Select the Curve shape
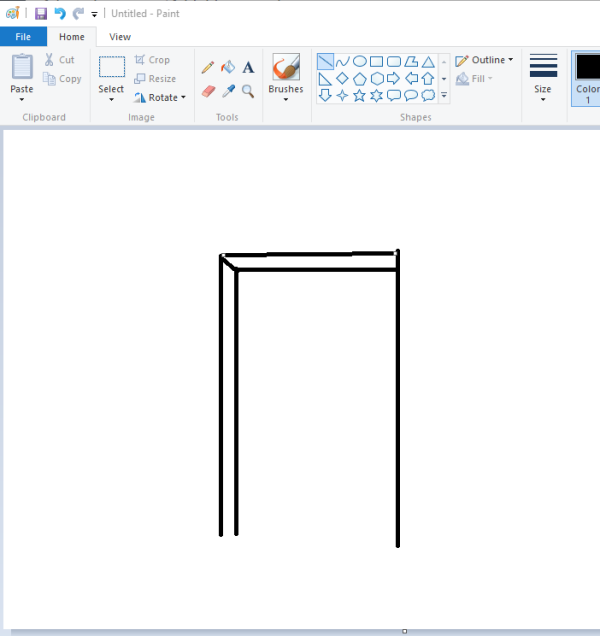The height and width of the screenshot is (636, 600). (x=342, y=62)
